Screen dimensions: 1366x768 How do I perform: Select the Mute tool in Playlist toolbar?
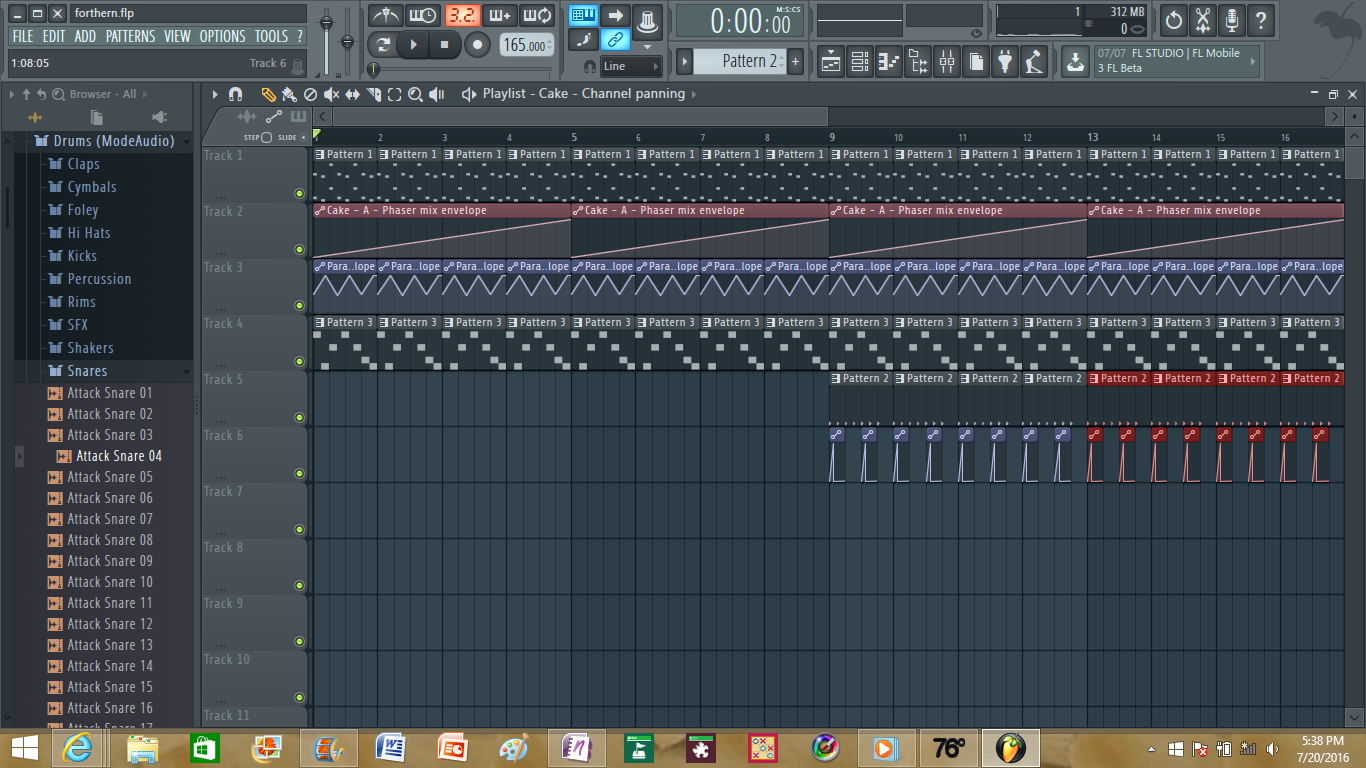[331, 94]
